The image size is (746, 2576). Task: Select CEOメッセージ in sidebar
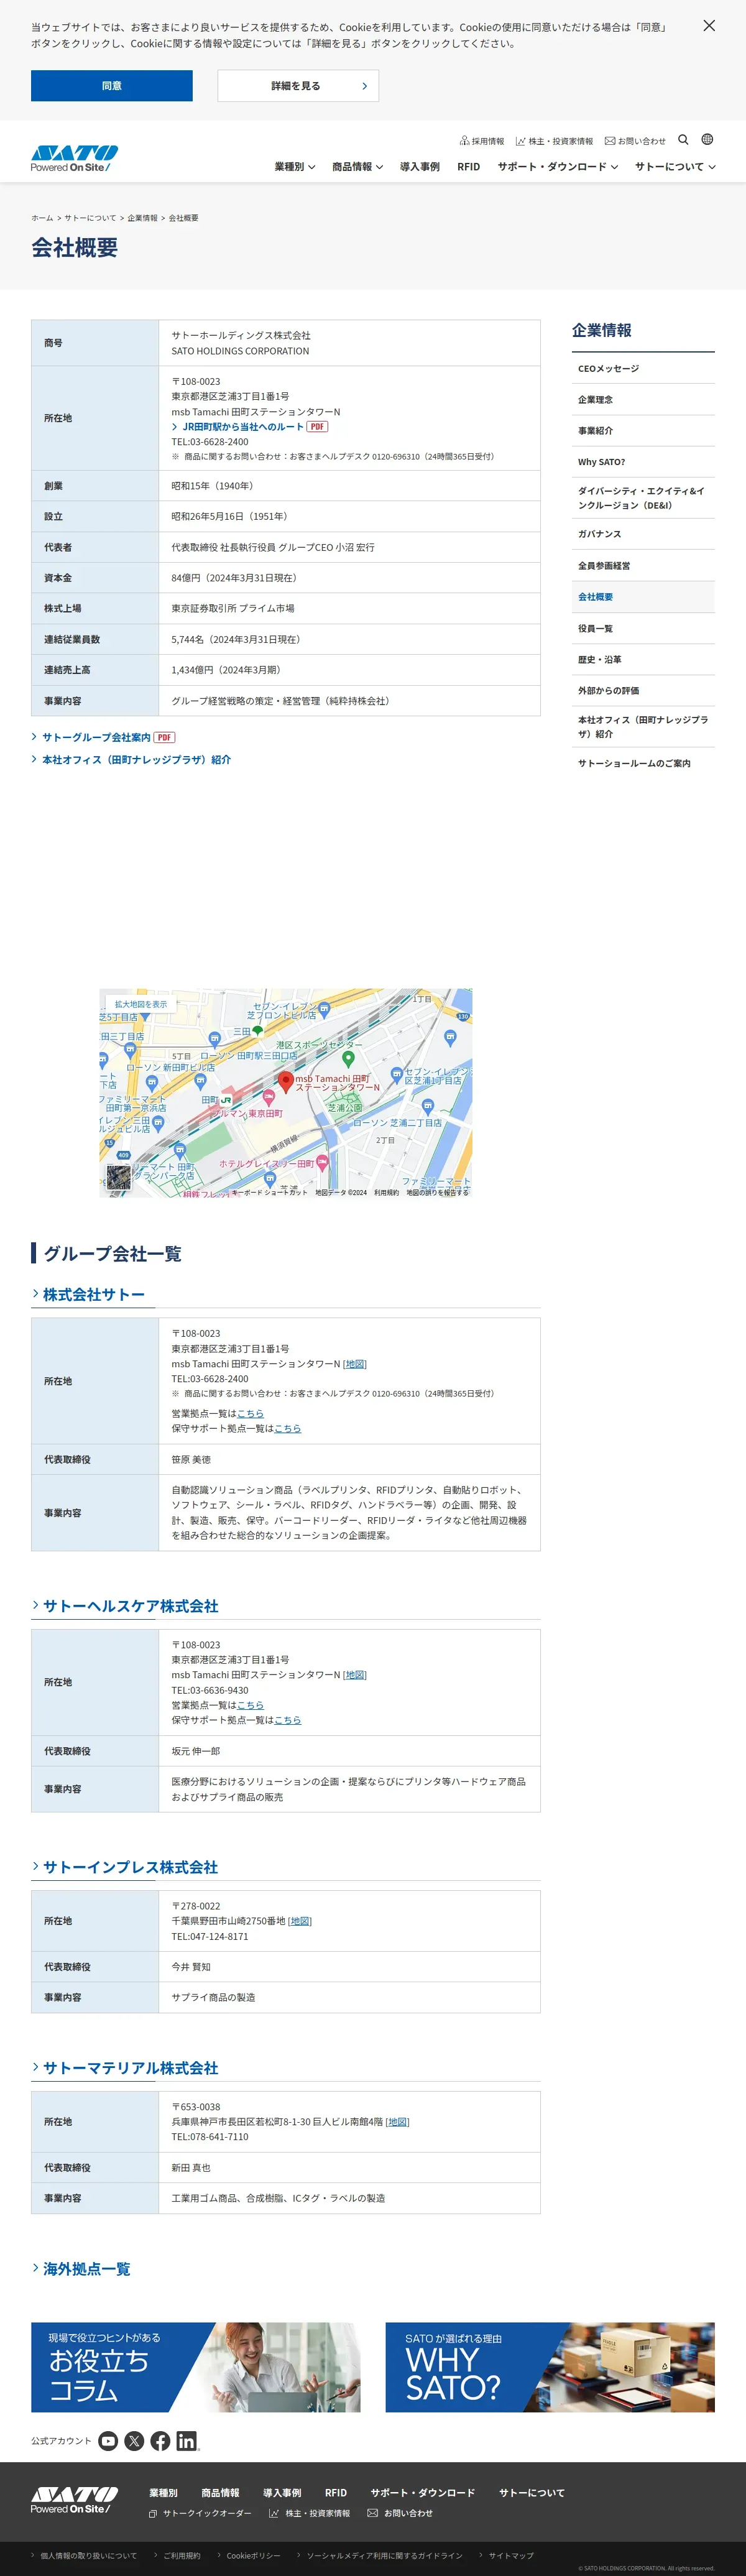(643, 369)
